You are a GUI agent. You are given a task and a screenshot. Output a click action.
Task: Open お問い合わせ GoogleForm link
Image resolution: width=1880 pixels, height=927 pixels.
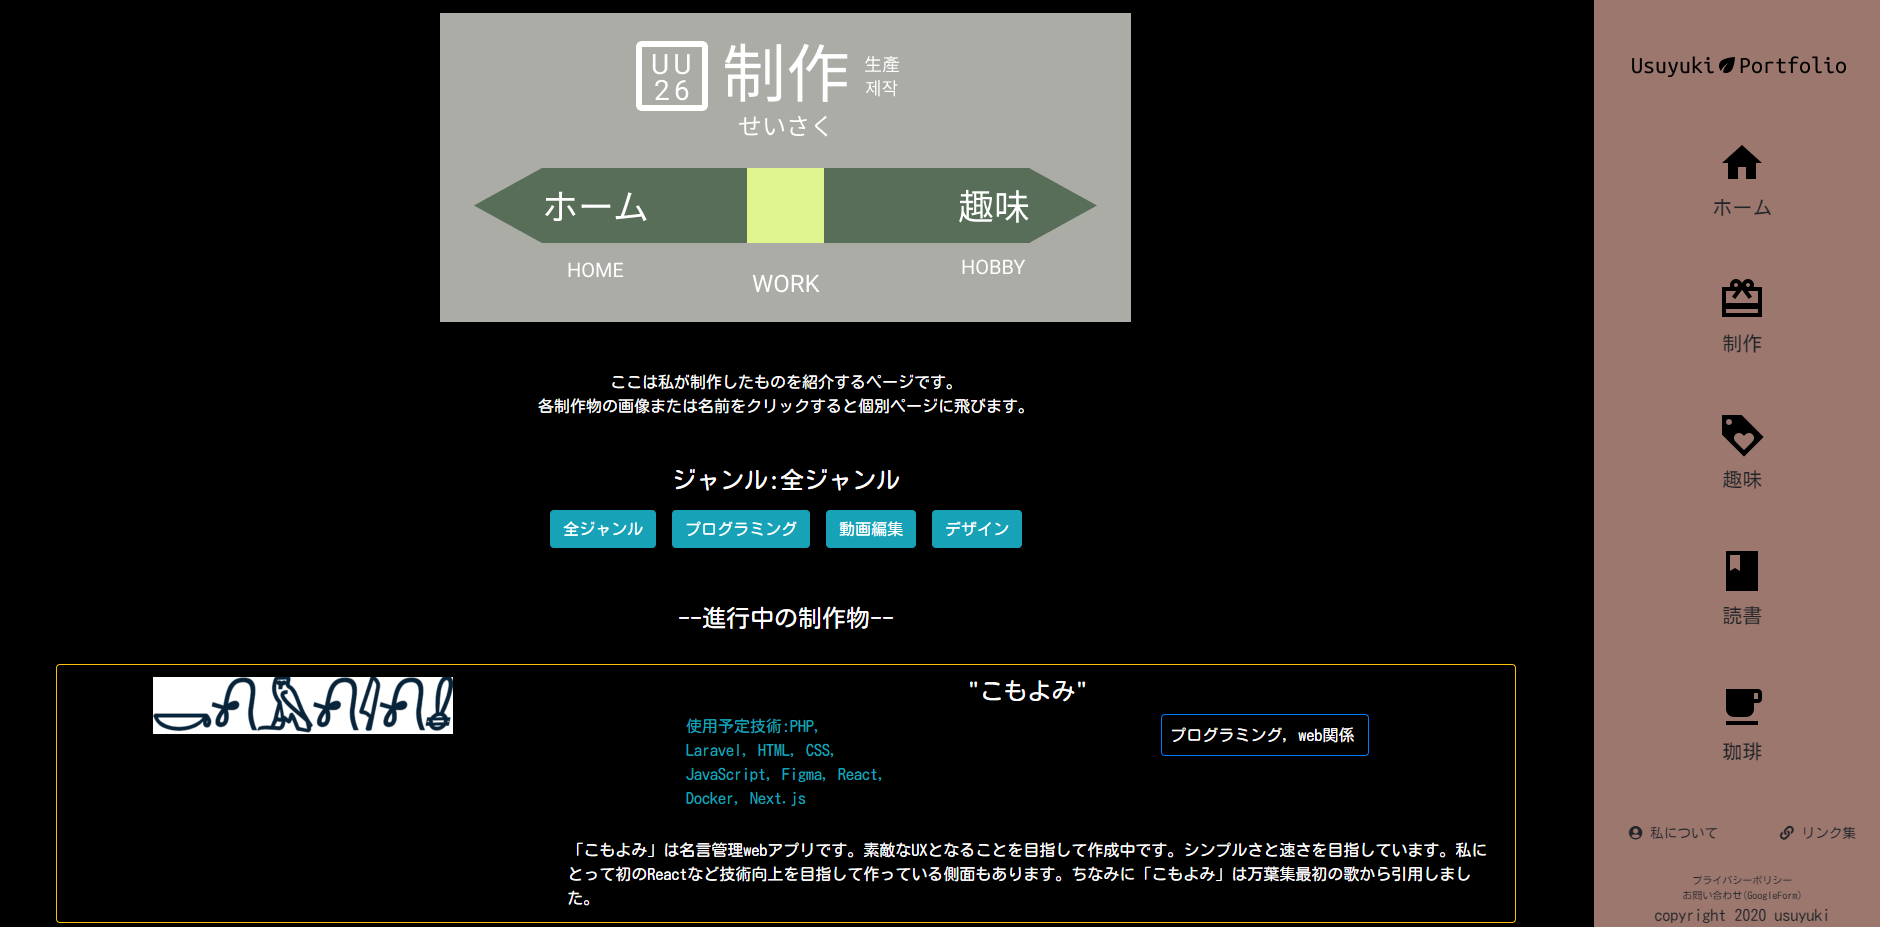1740,895
